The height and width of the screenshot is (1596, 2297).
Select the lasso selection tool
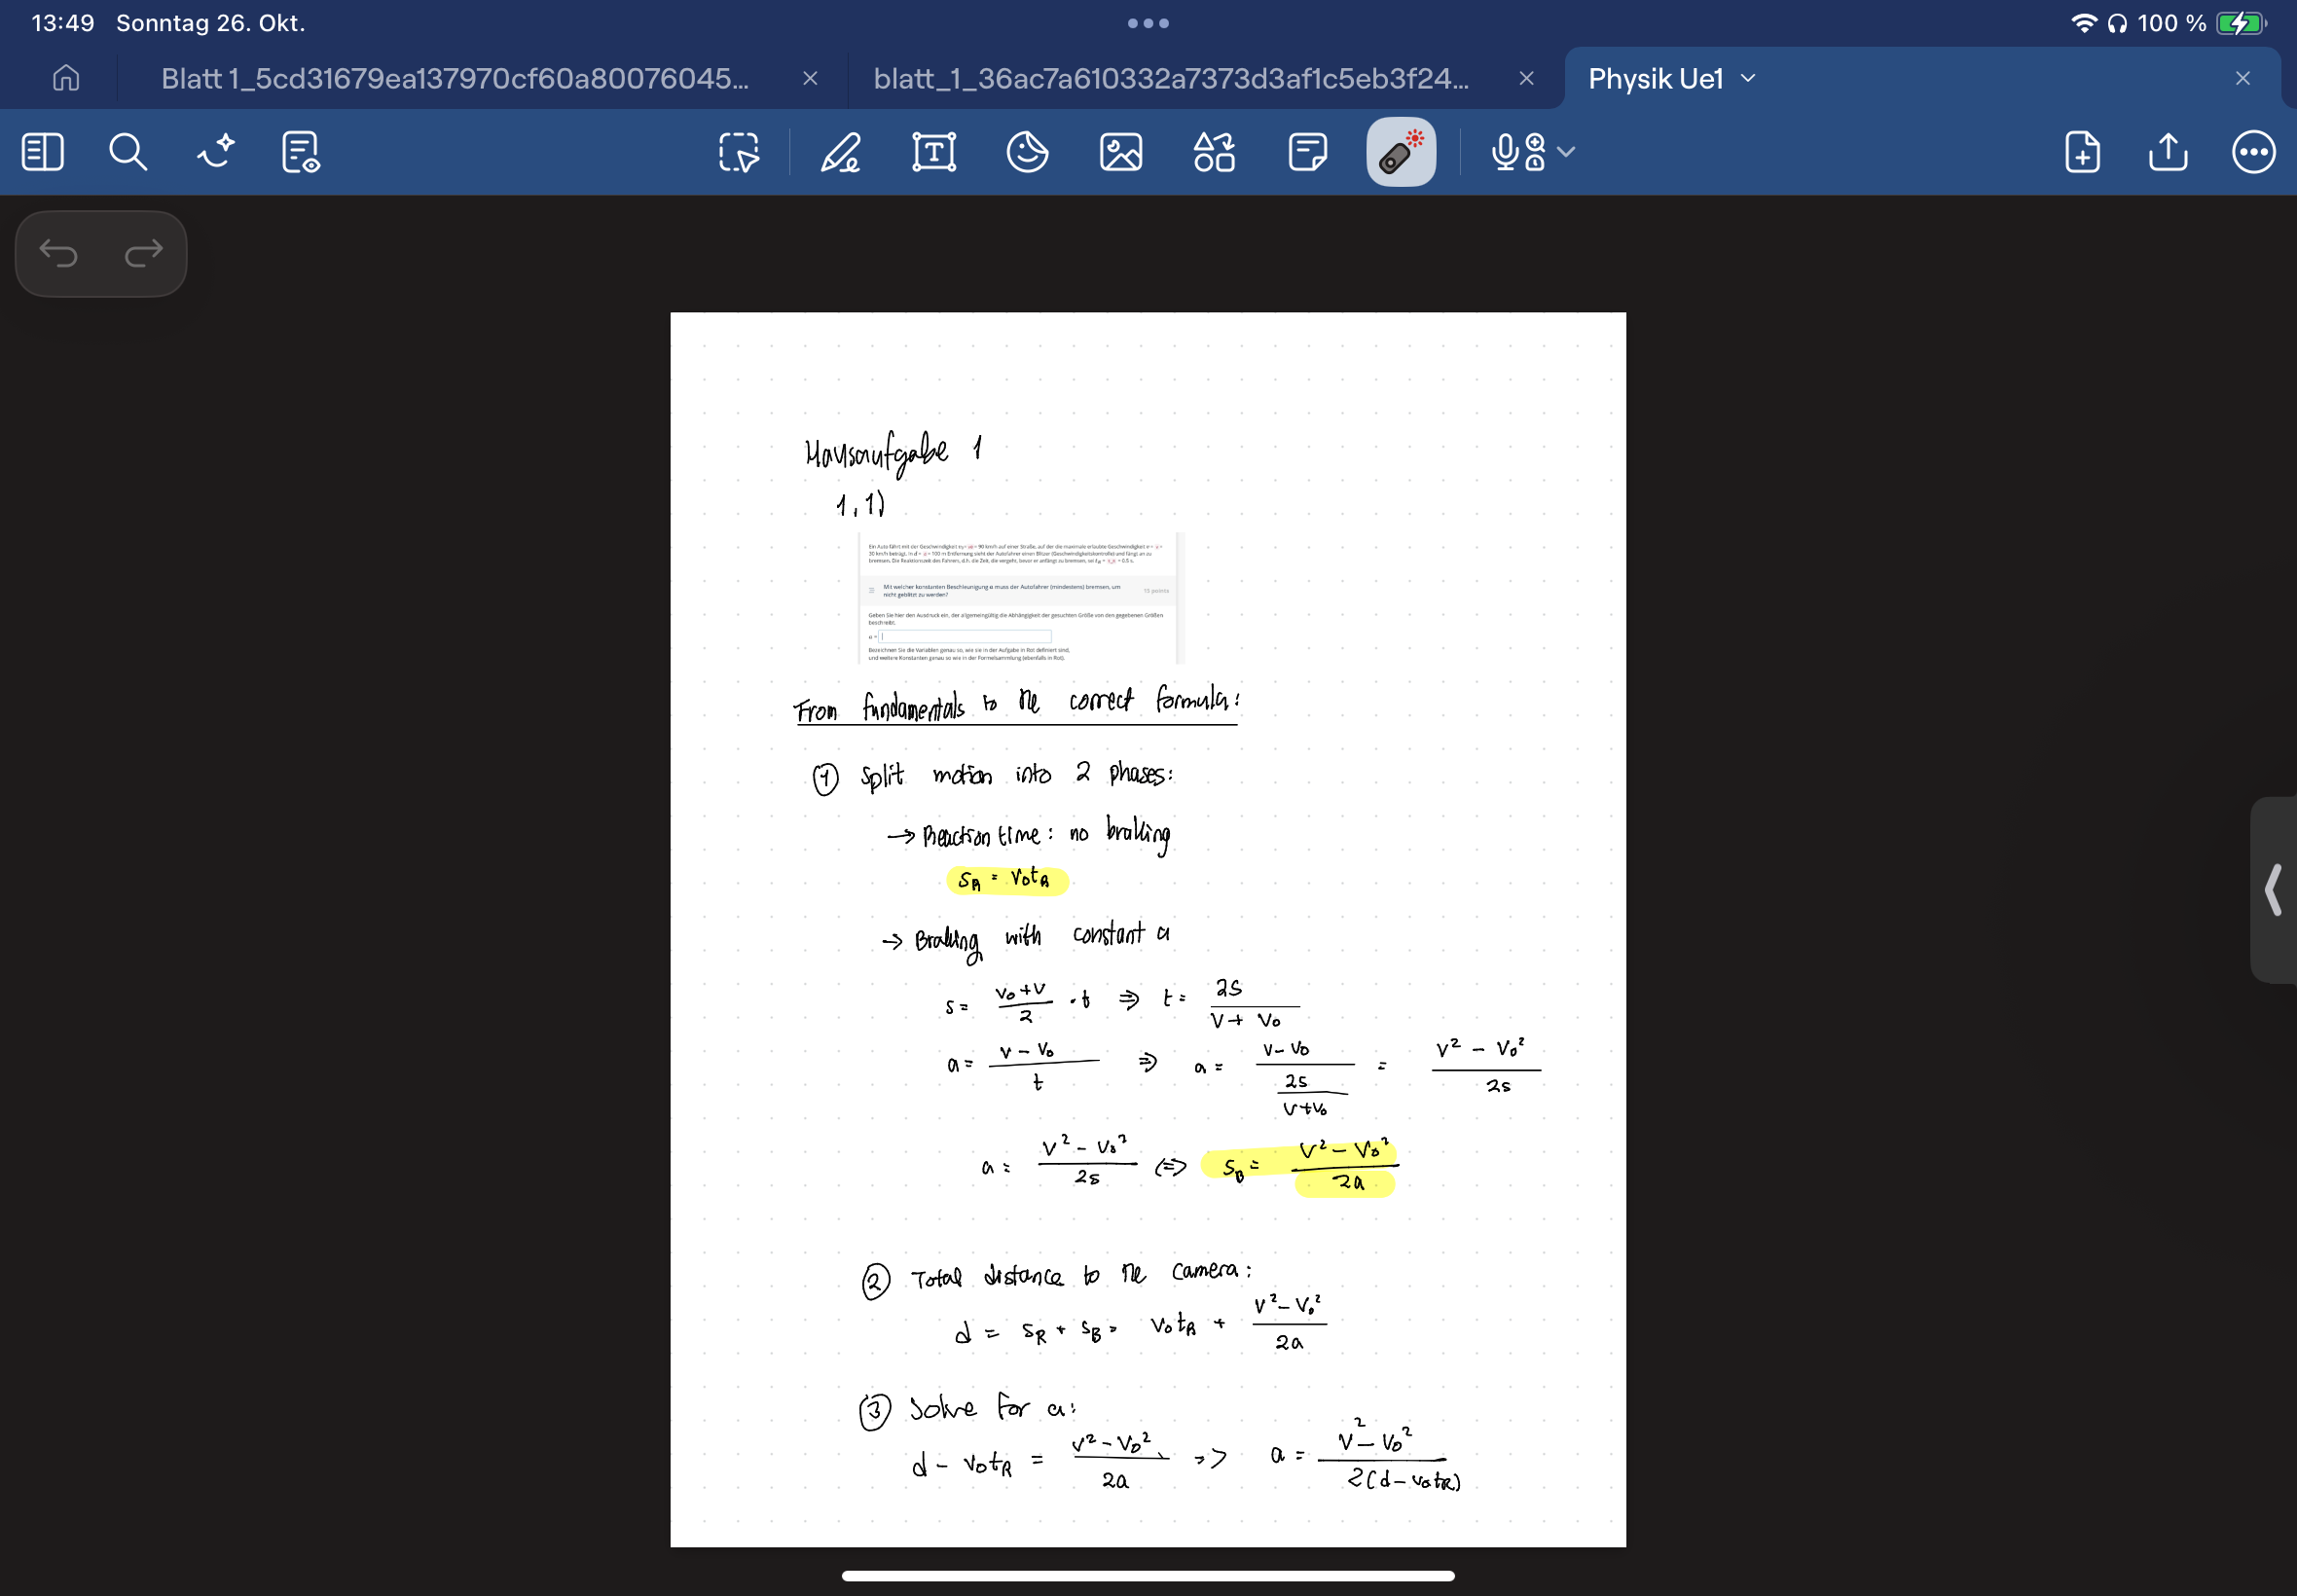(738, 153)
